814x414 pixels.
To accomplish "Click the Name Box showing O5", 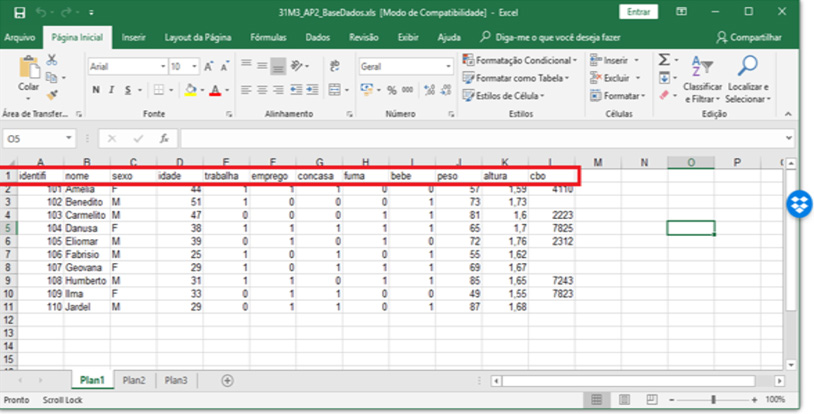I will 39,139.
